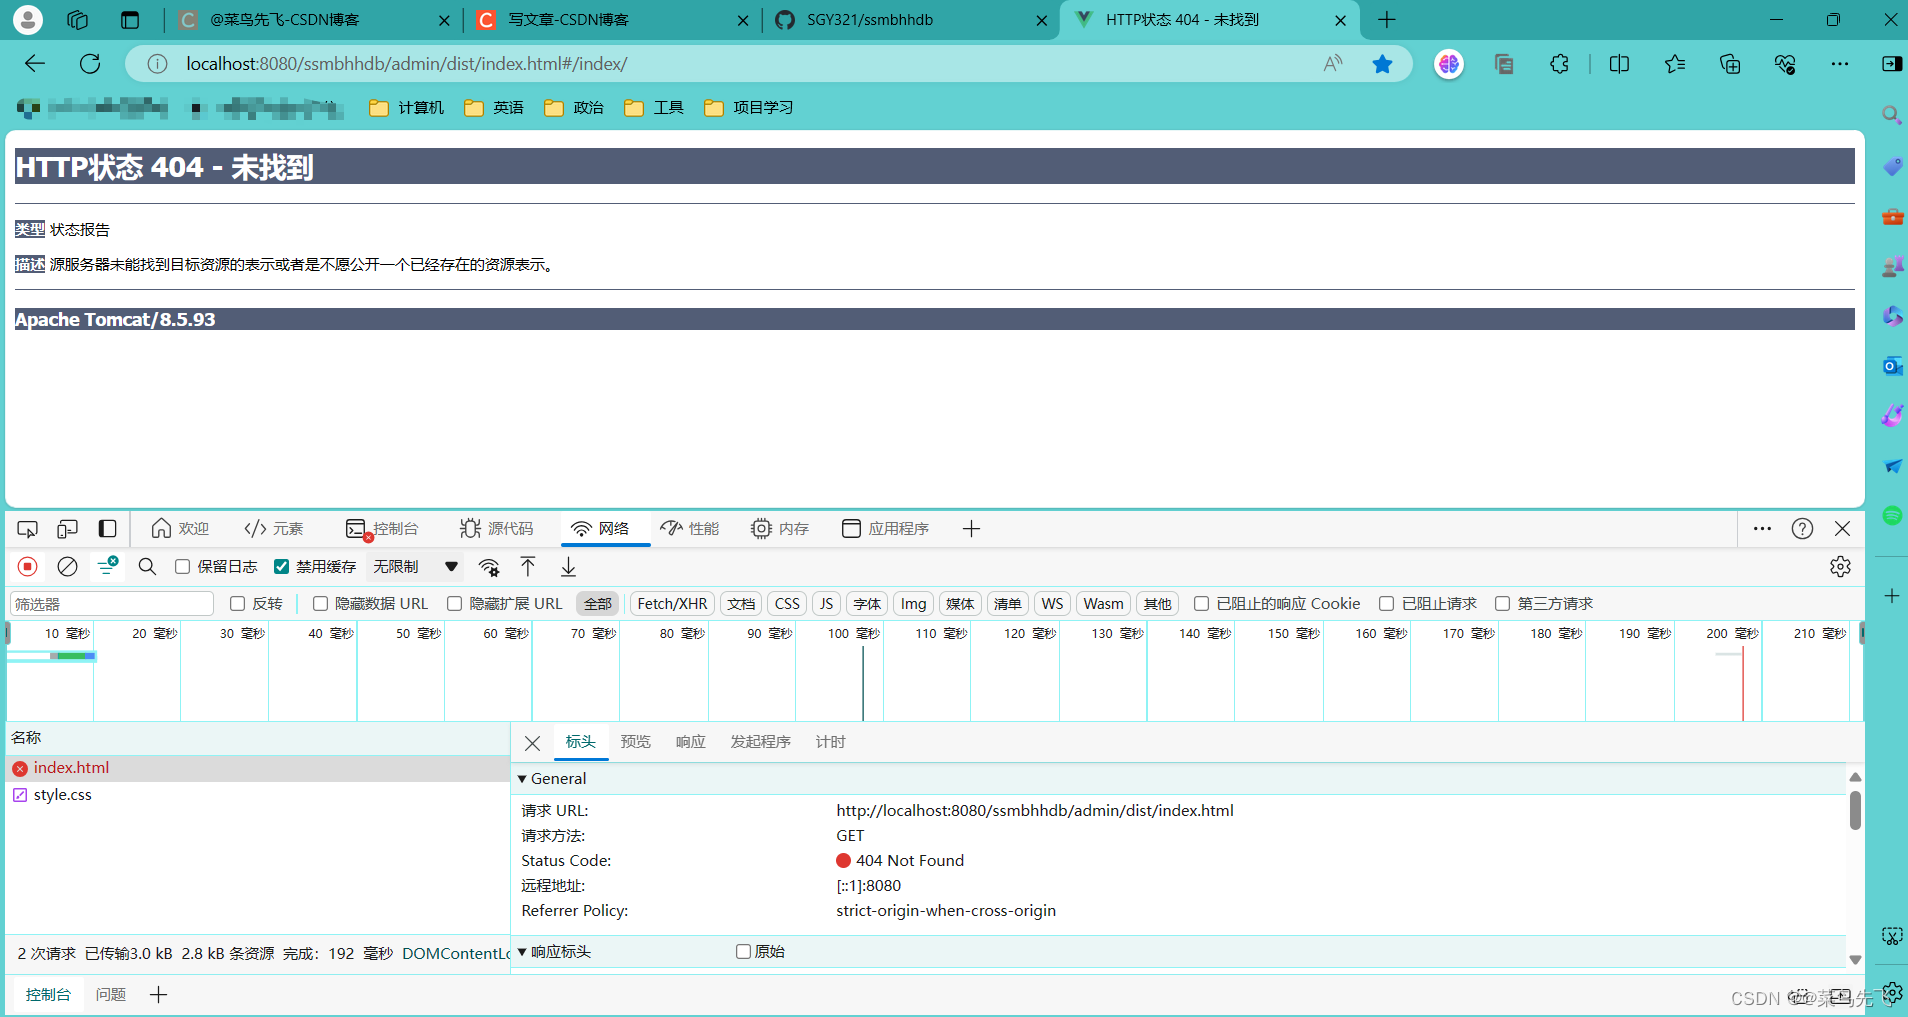
Task: Toggle the network filter bar icon
Action: (107, 566)
